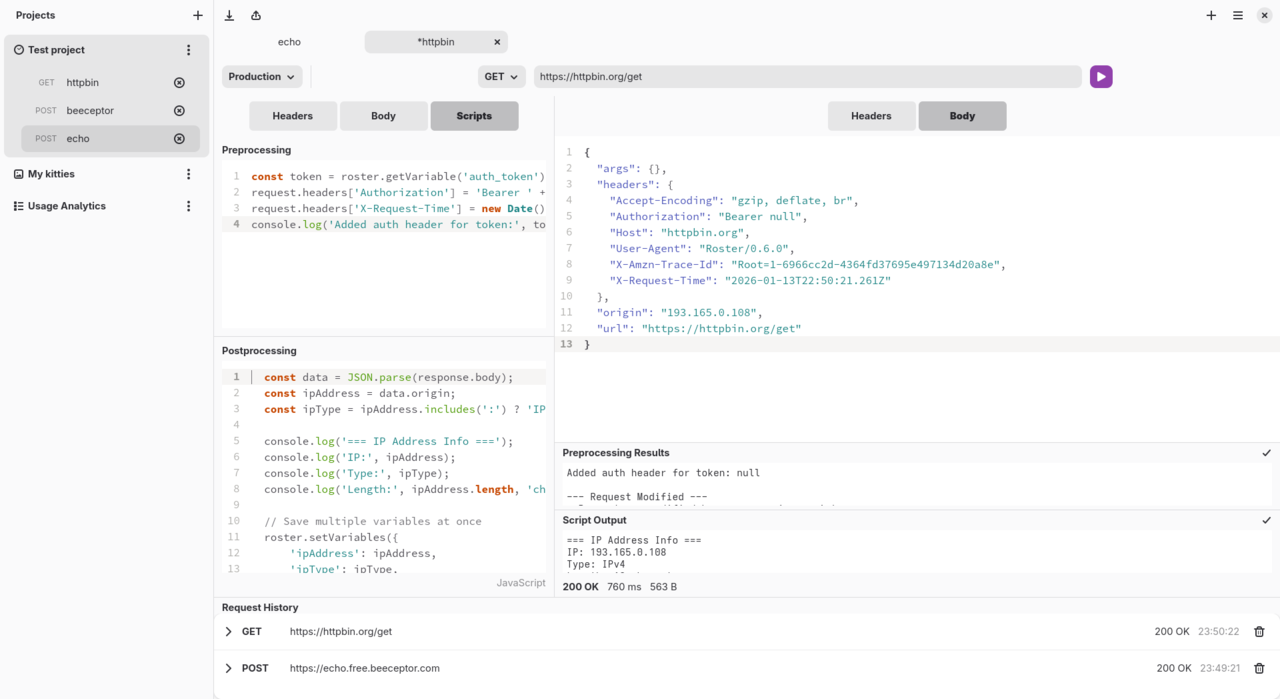Select the response Headers tab
Viewport: 1280px width, 699px height.
(871, 116)
